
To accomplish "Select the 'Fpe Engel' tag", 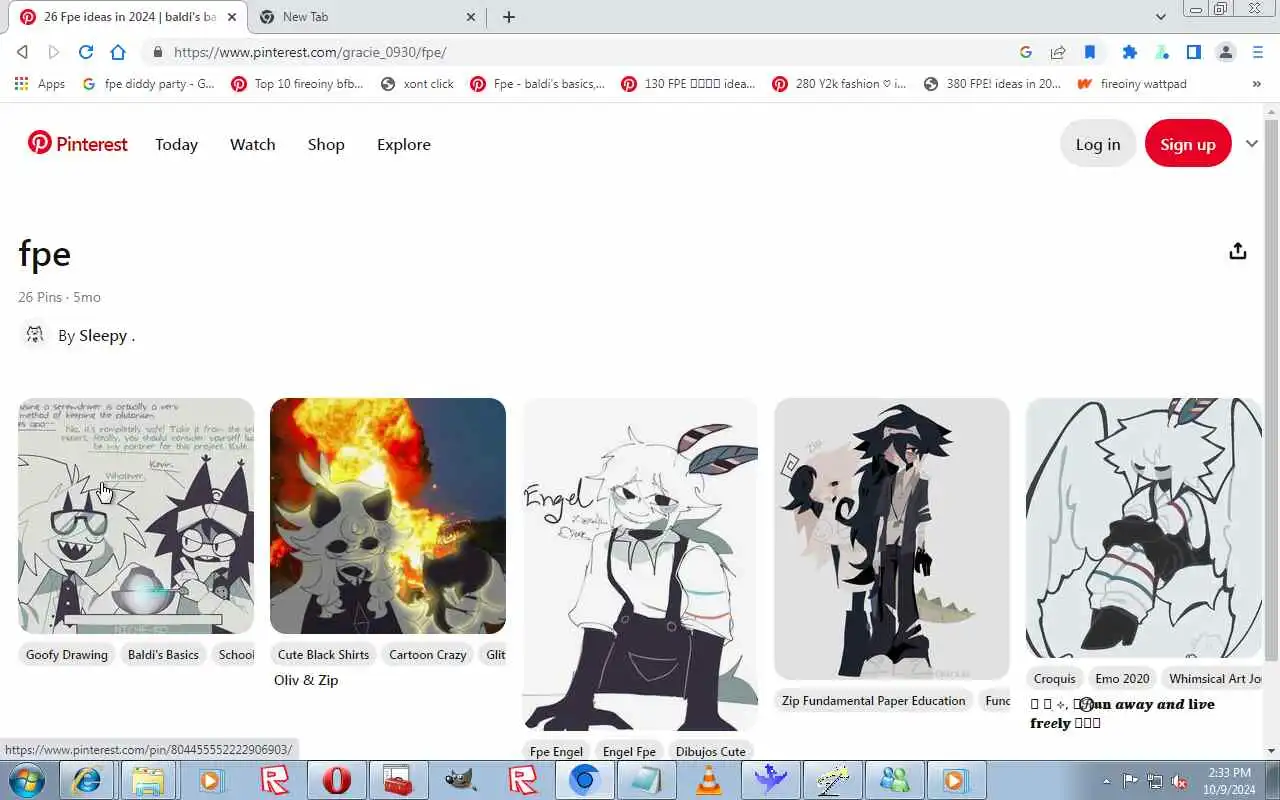I will (556, 751).
